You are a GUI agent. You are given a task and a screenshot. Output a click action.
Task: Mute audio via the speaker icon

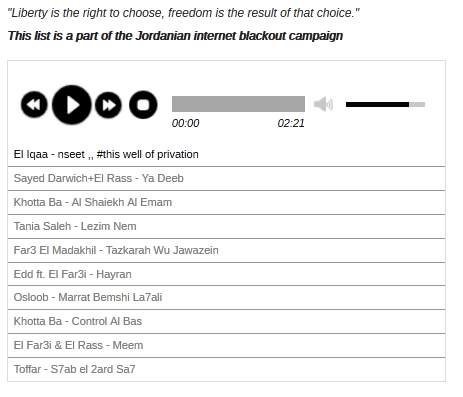[323, 104]
